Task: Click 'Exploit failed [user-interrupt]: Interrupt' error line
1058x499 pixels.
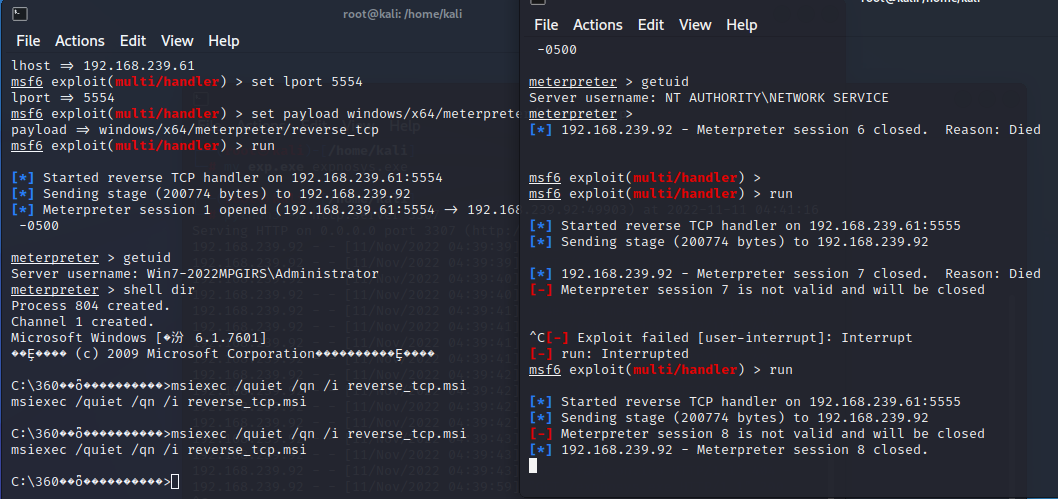Action: [x=721, y=338]
